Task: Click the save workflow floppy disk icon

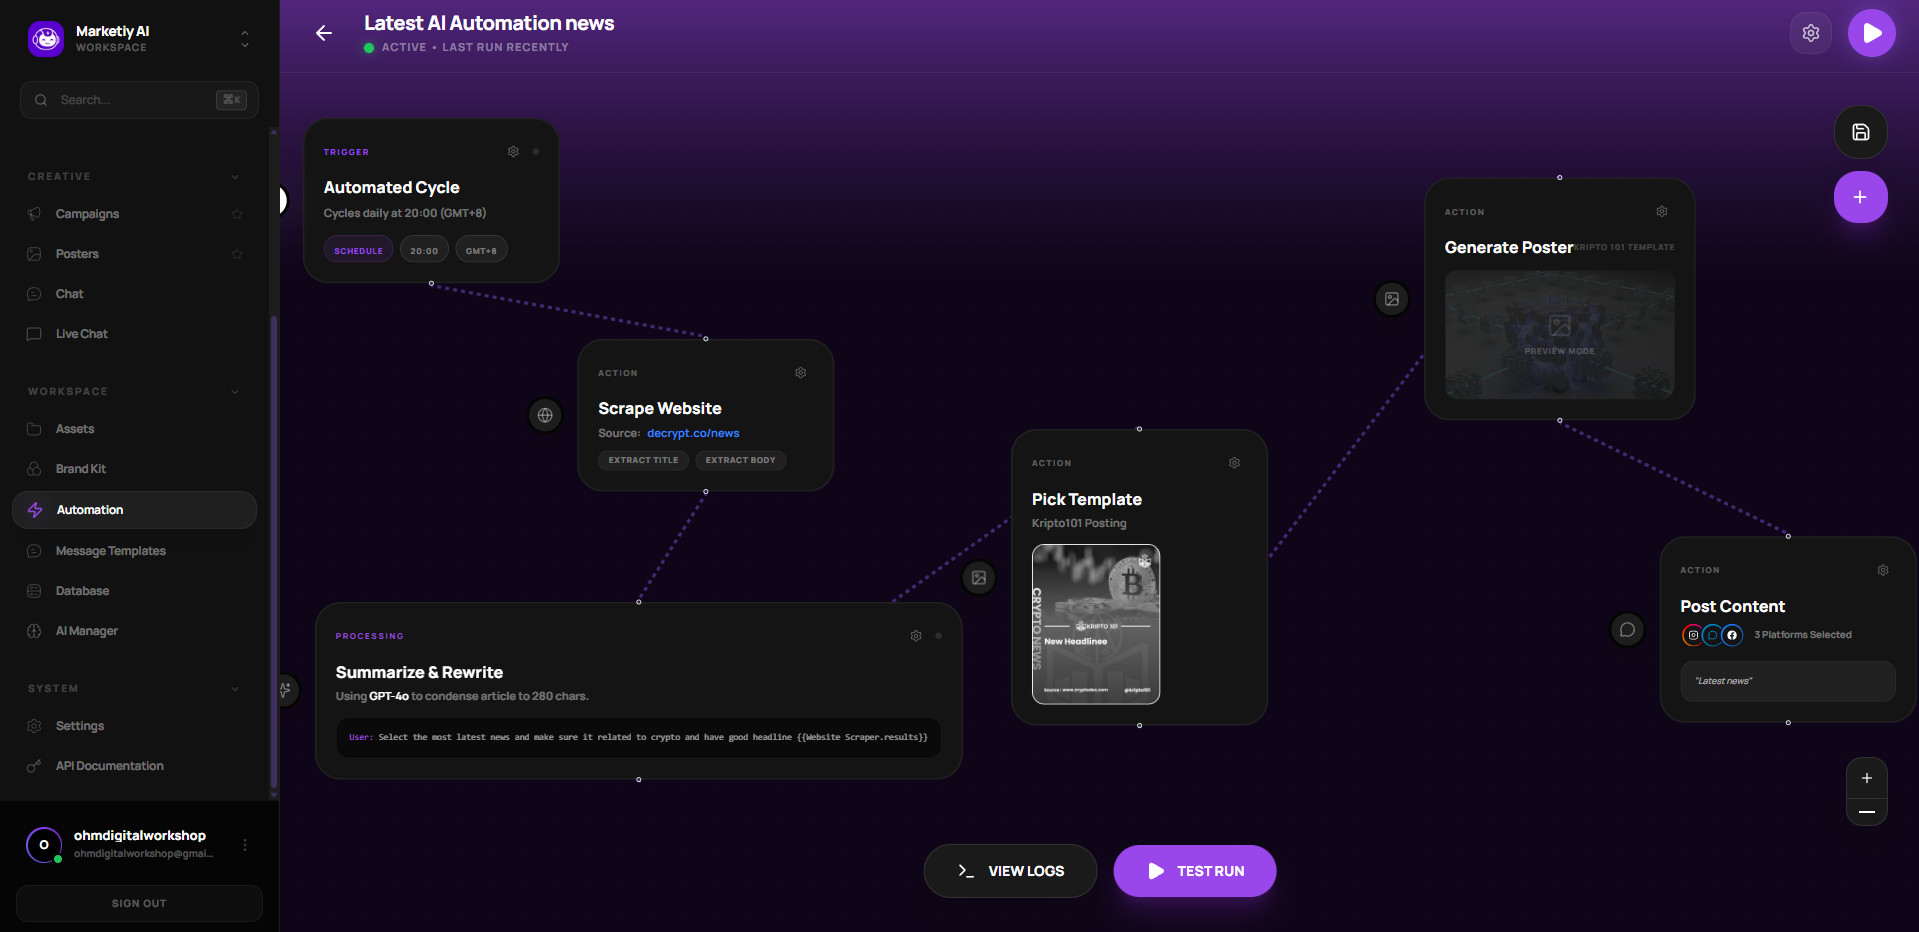Action: point(1860,131)
